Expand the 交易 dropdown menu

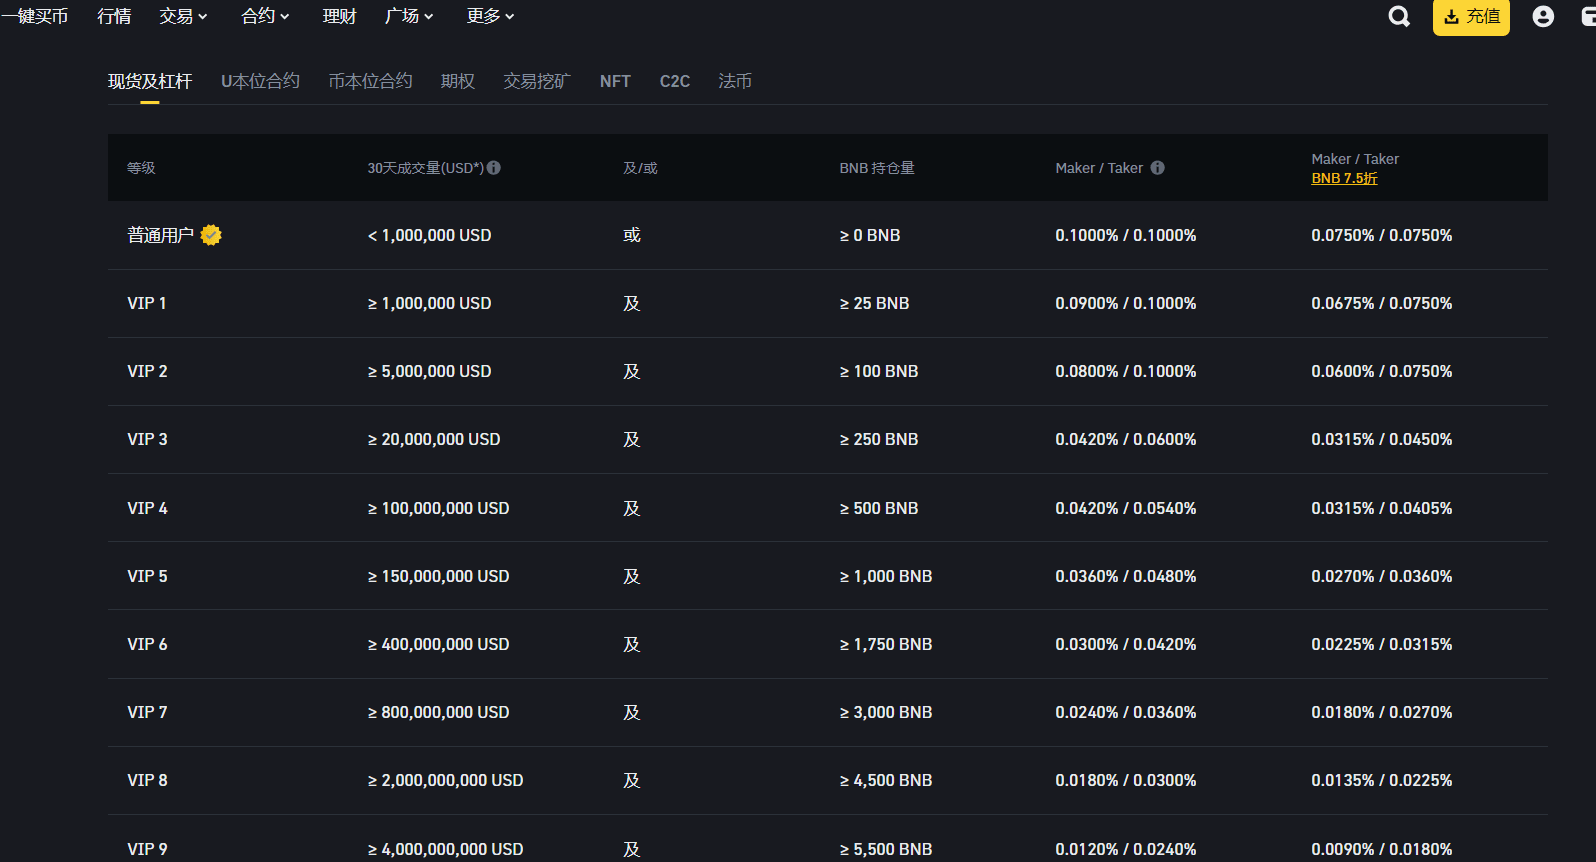(184, 16)
